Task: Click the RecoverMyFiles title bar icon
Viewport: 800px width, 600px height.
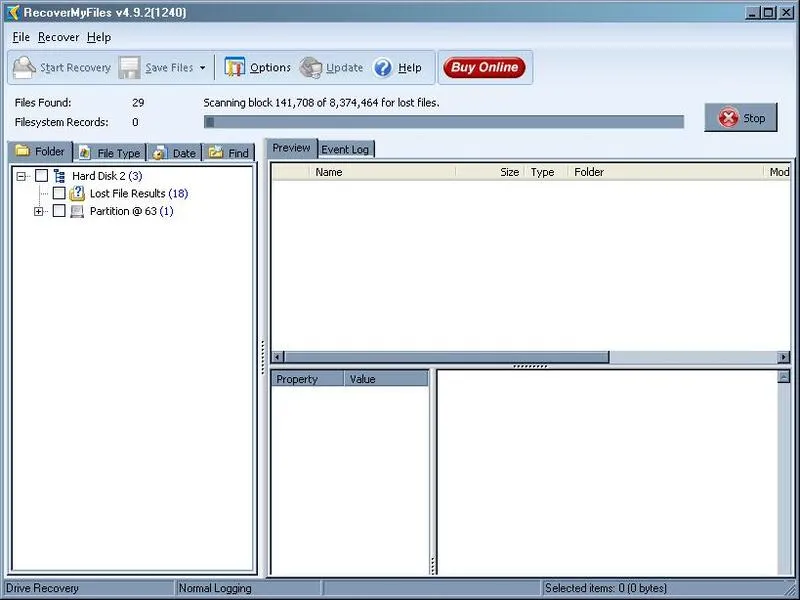Action: pyautogui.click(x=12, y=12)
